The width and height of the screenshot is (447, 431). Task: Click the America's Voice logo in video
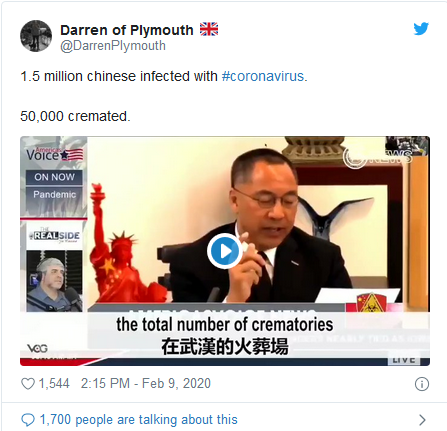tap(55, 154)
